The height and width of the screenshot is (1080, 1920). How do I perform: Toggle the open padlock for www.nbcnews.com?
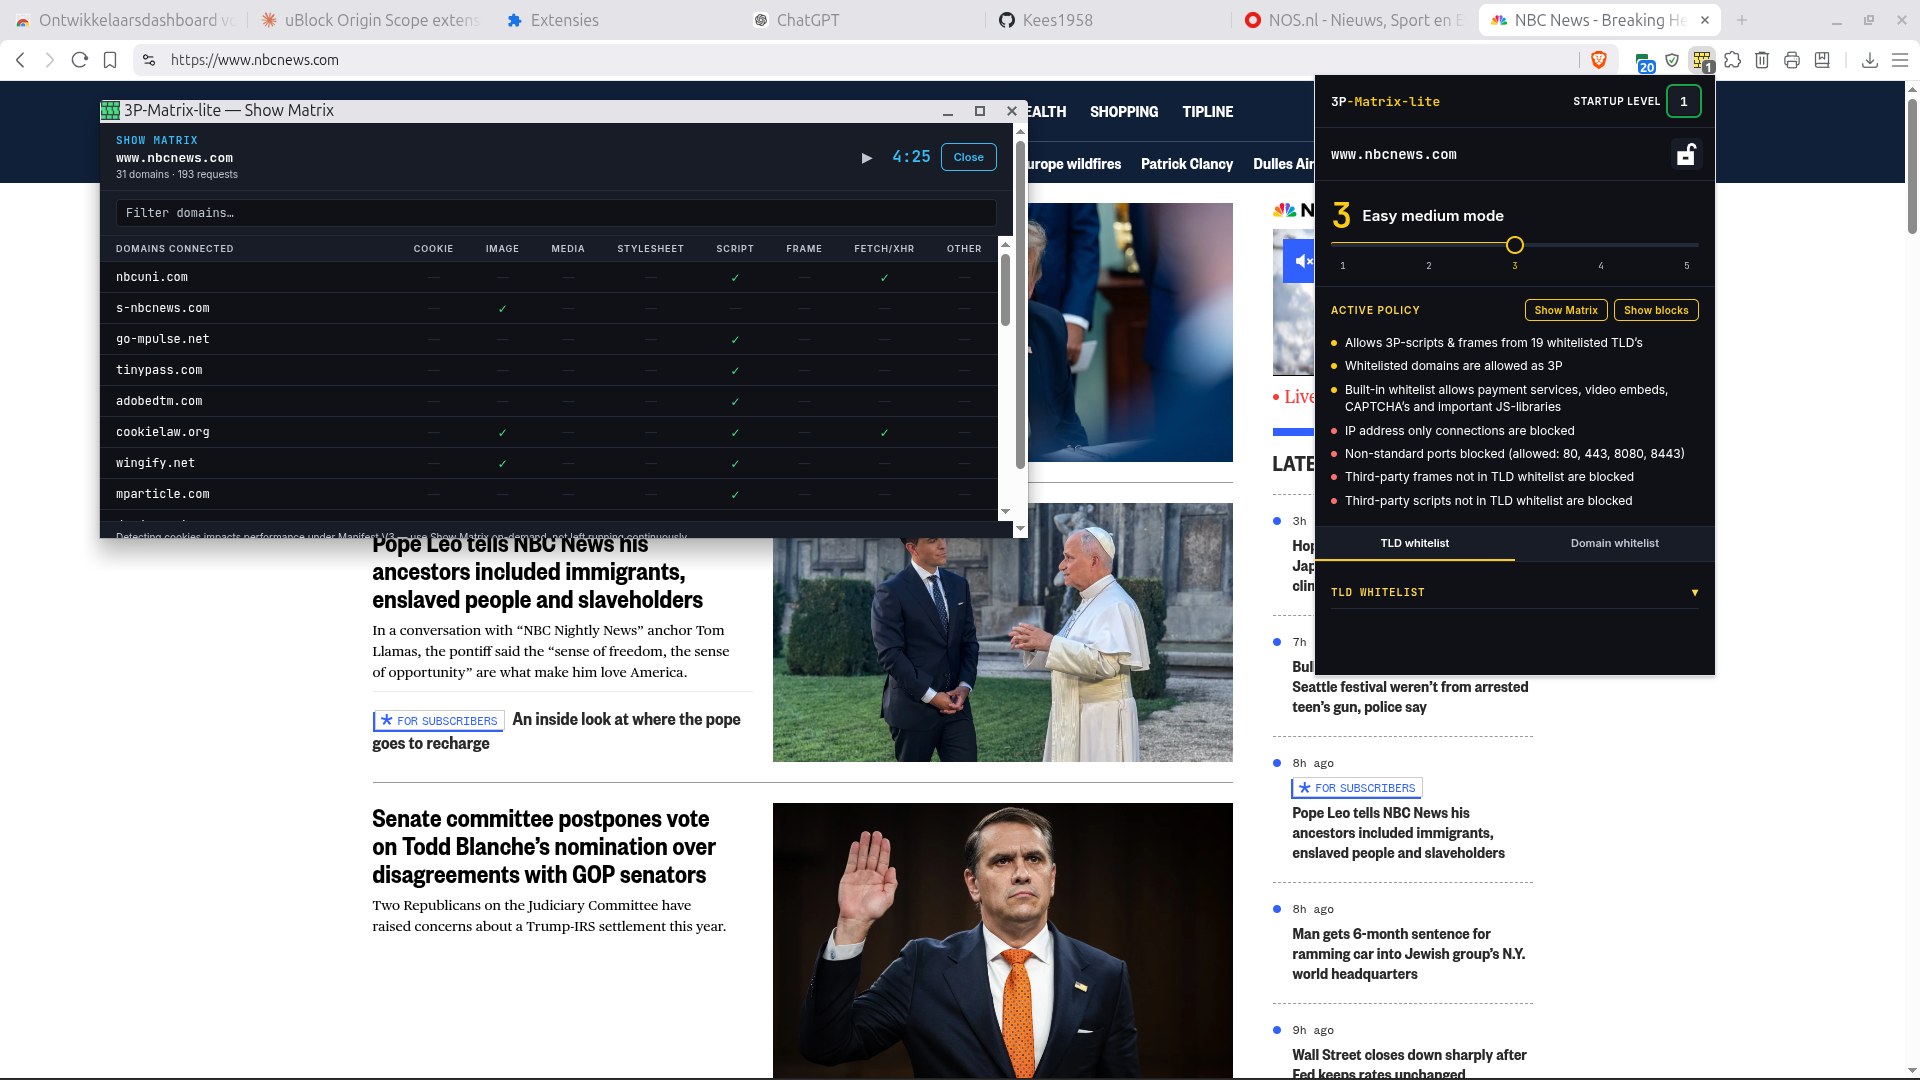click(x=1686, y=155)
